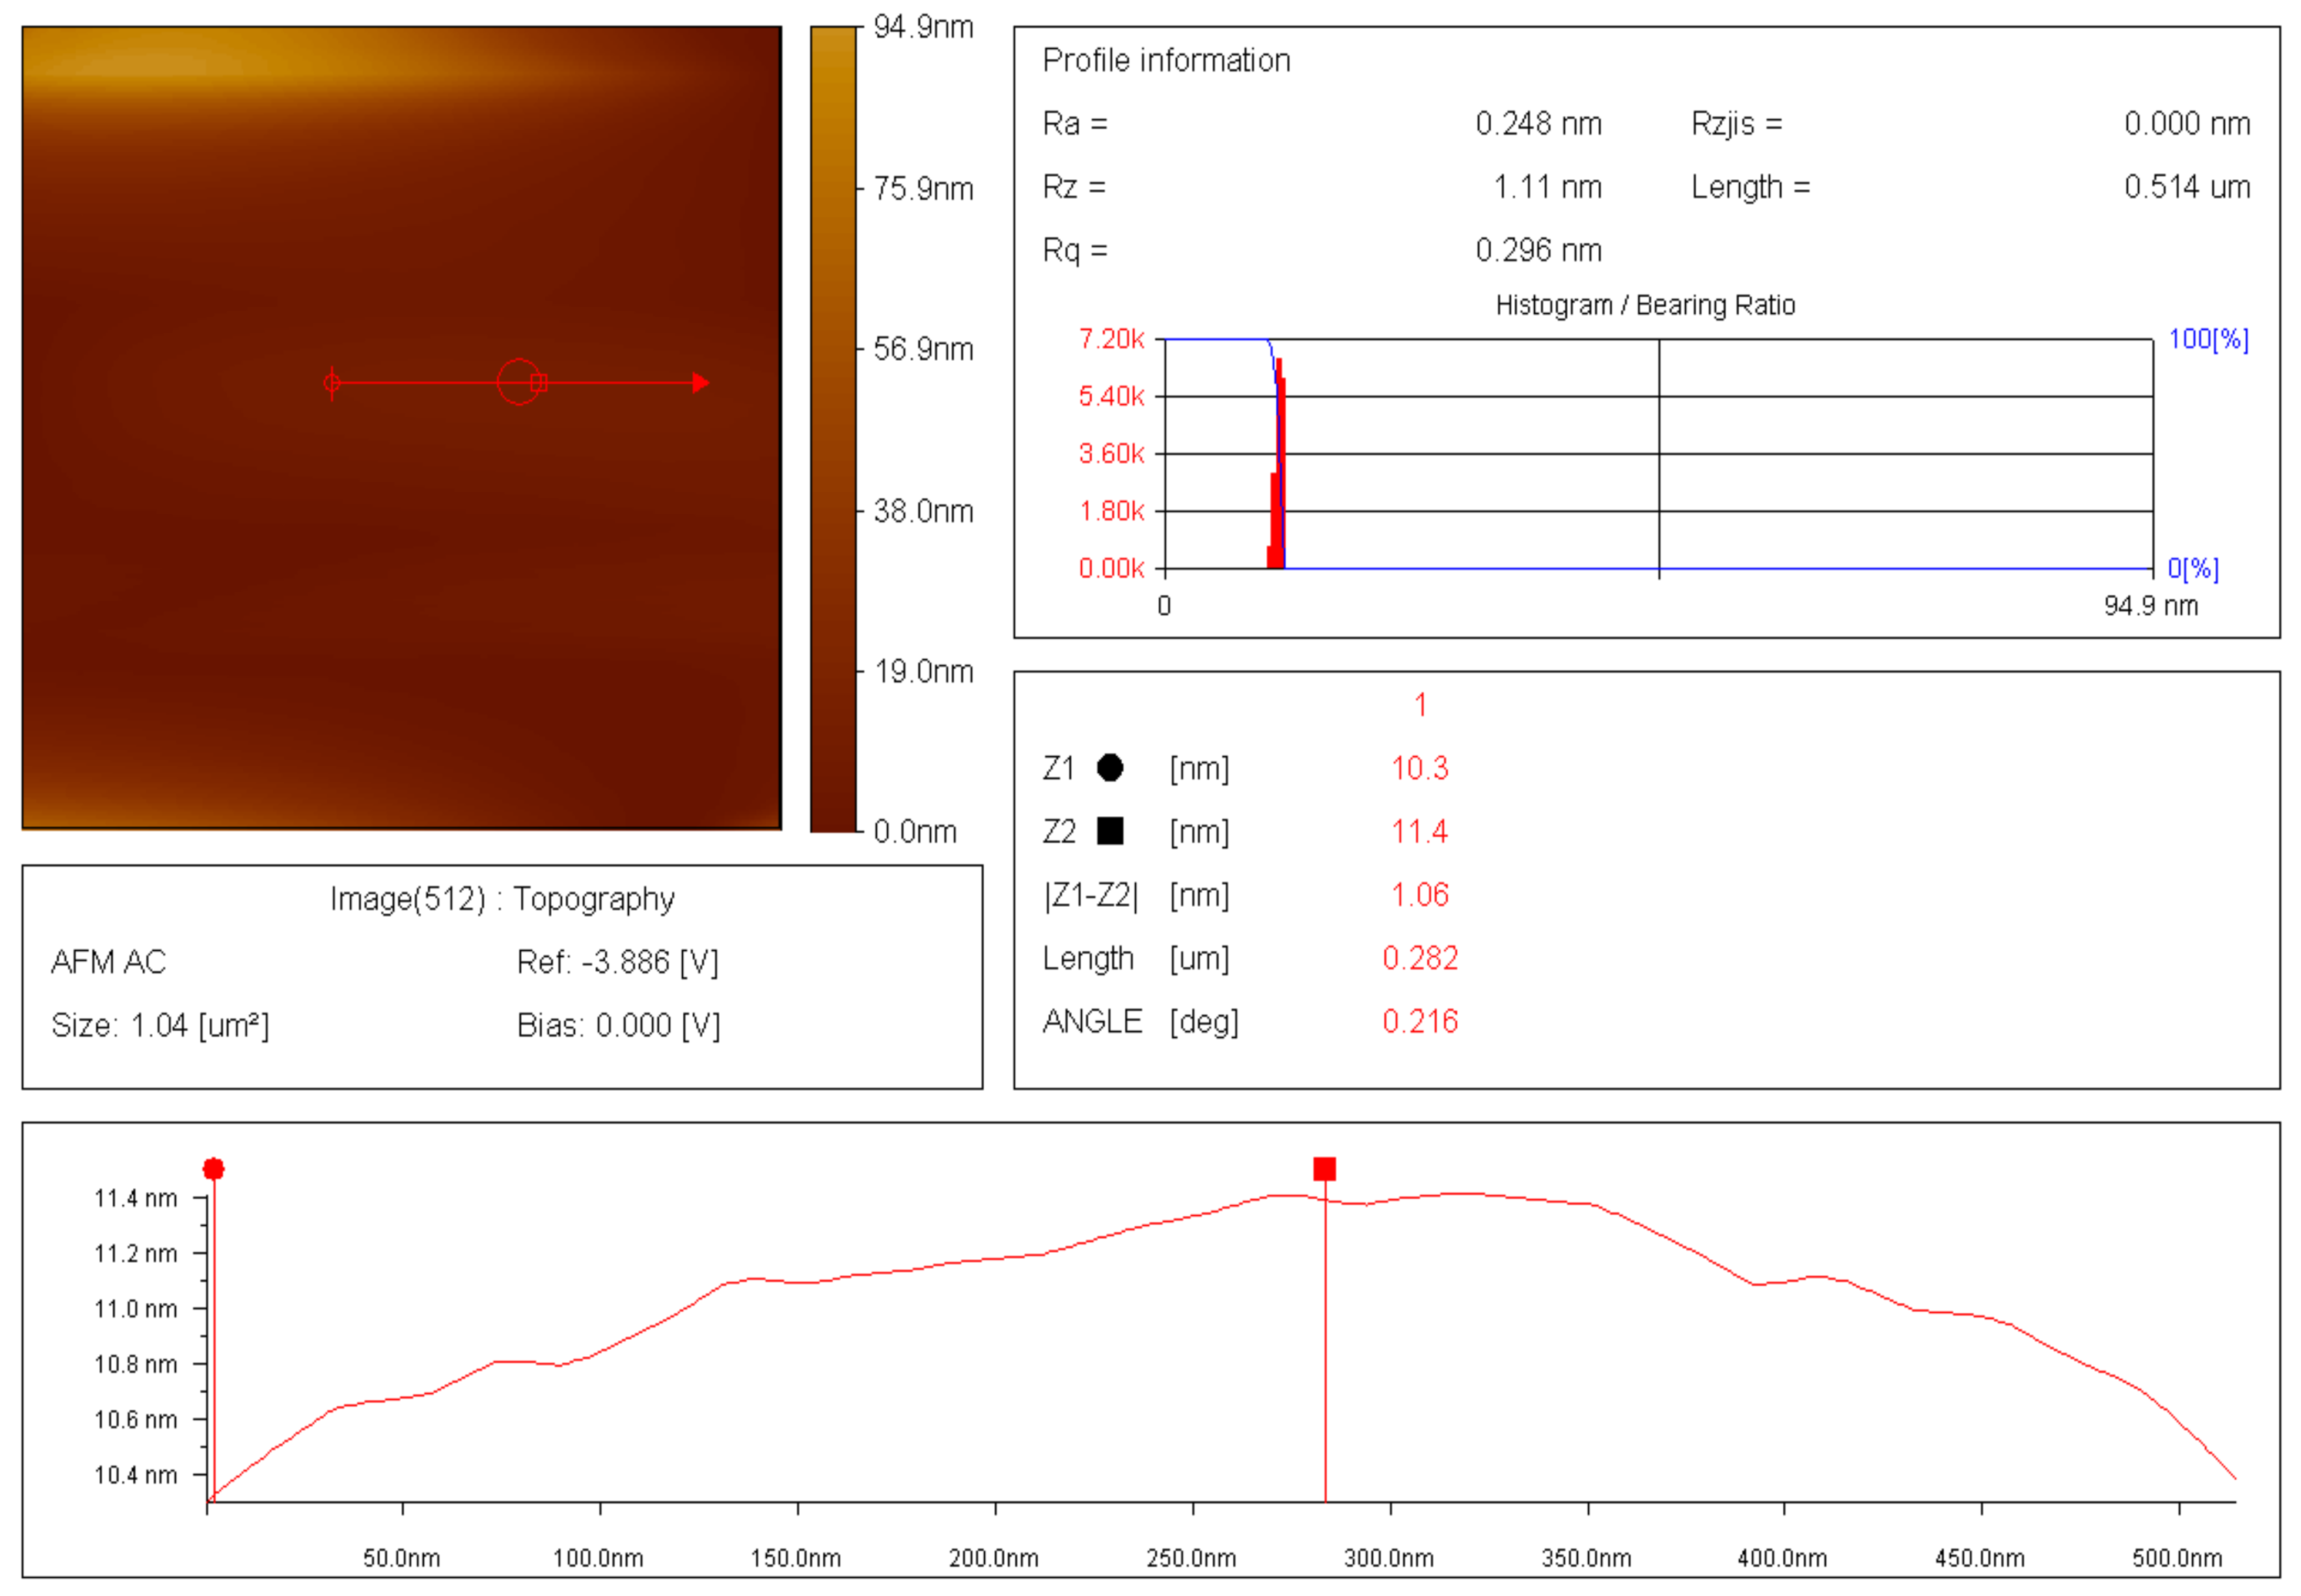Click the small red square cursor on topography line
Image resolution: width=2301 pixels, height=1596 pixels.
coord(539,382)
